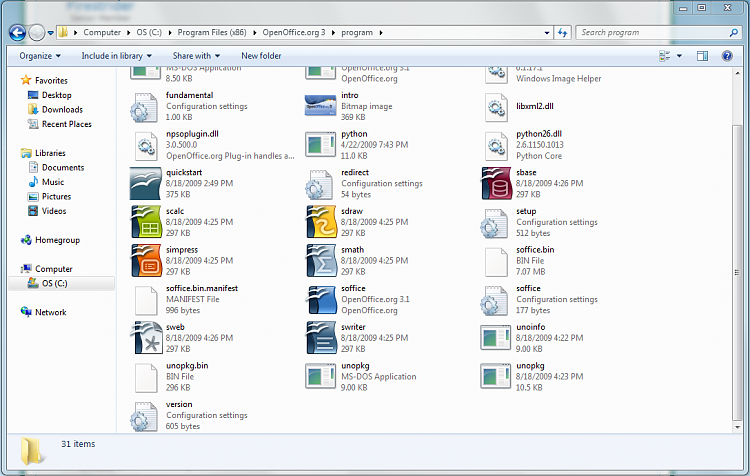750x476 pixels.
Task: Open the Explorer help icon
Action: (x=727, y=56)
